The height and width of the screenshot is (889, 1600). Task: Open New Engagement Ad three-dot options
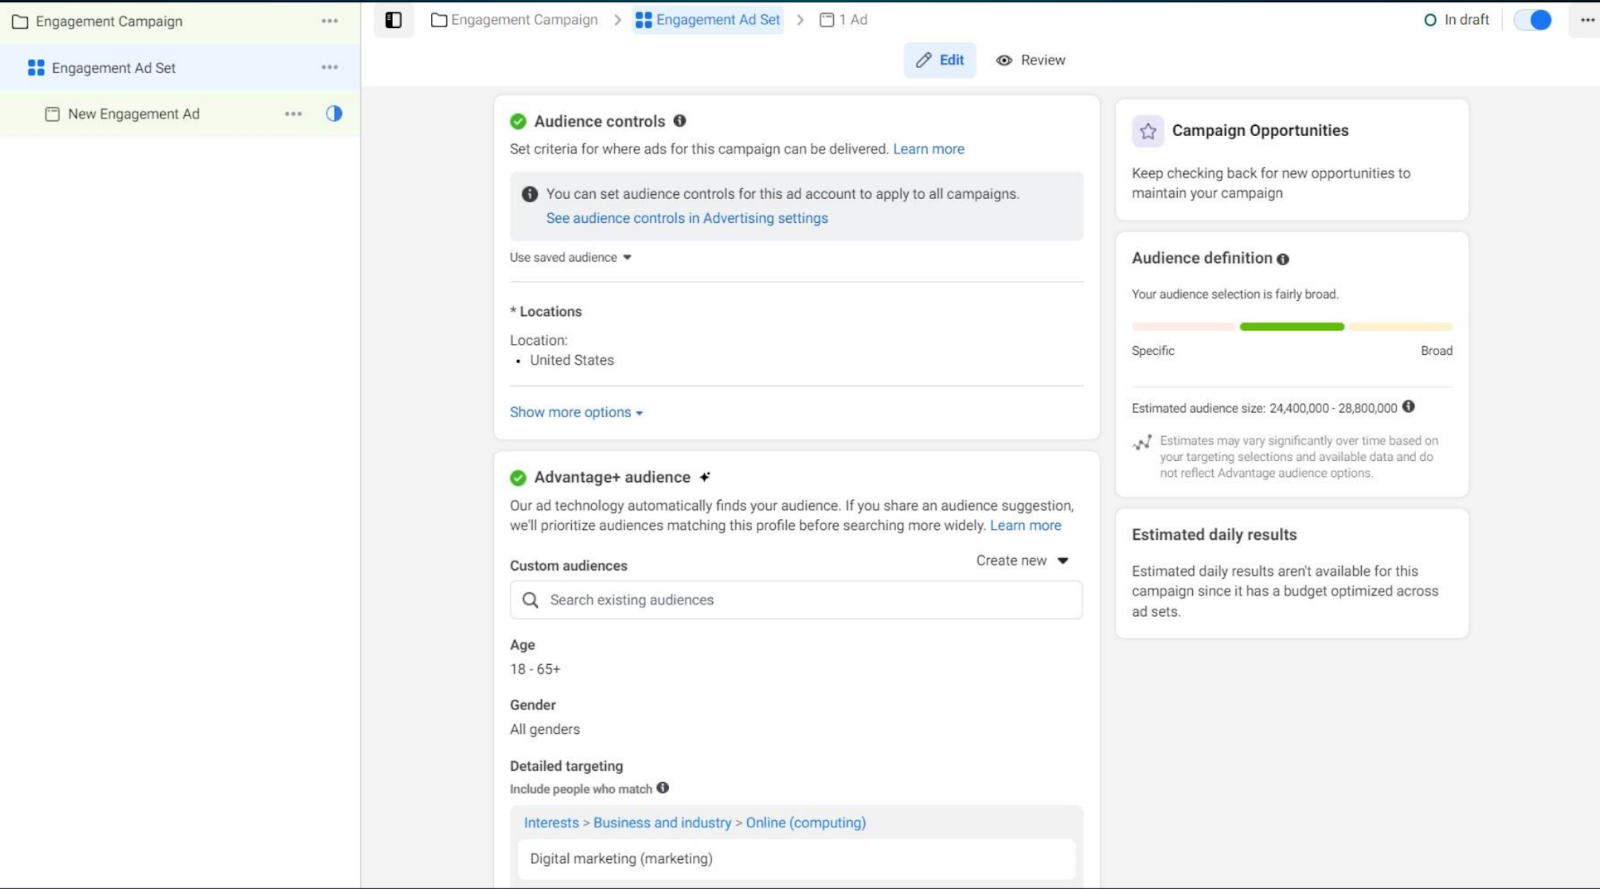coord(293,114)
